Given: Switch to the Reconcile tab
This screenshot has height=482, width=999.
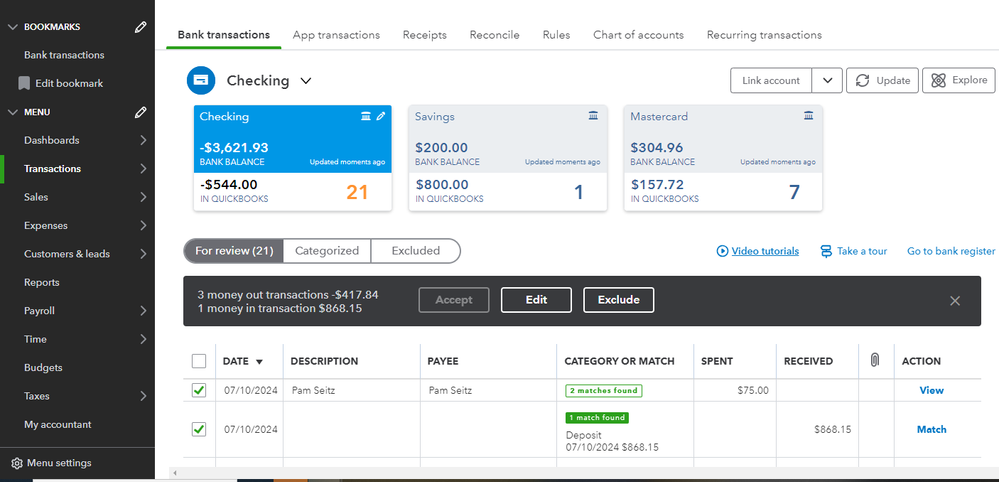Looking at the screenshot, I should coord(494,35).
